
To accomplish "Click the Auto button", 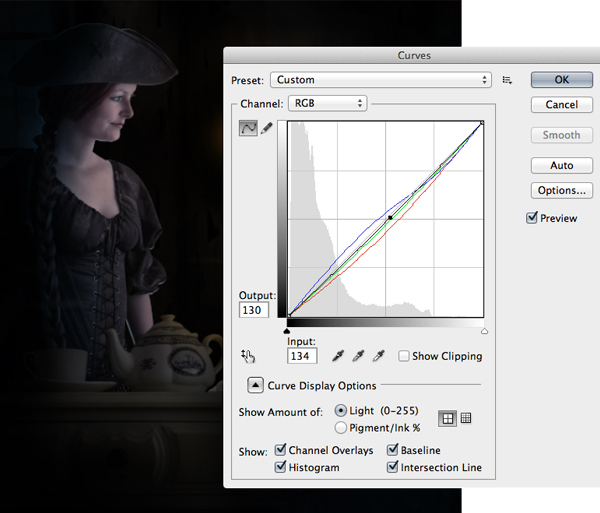I will coord(562,165).
